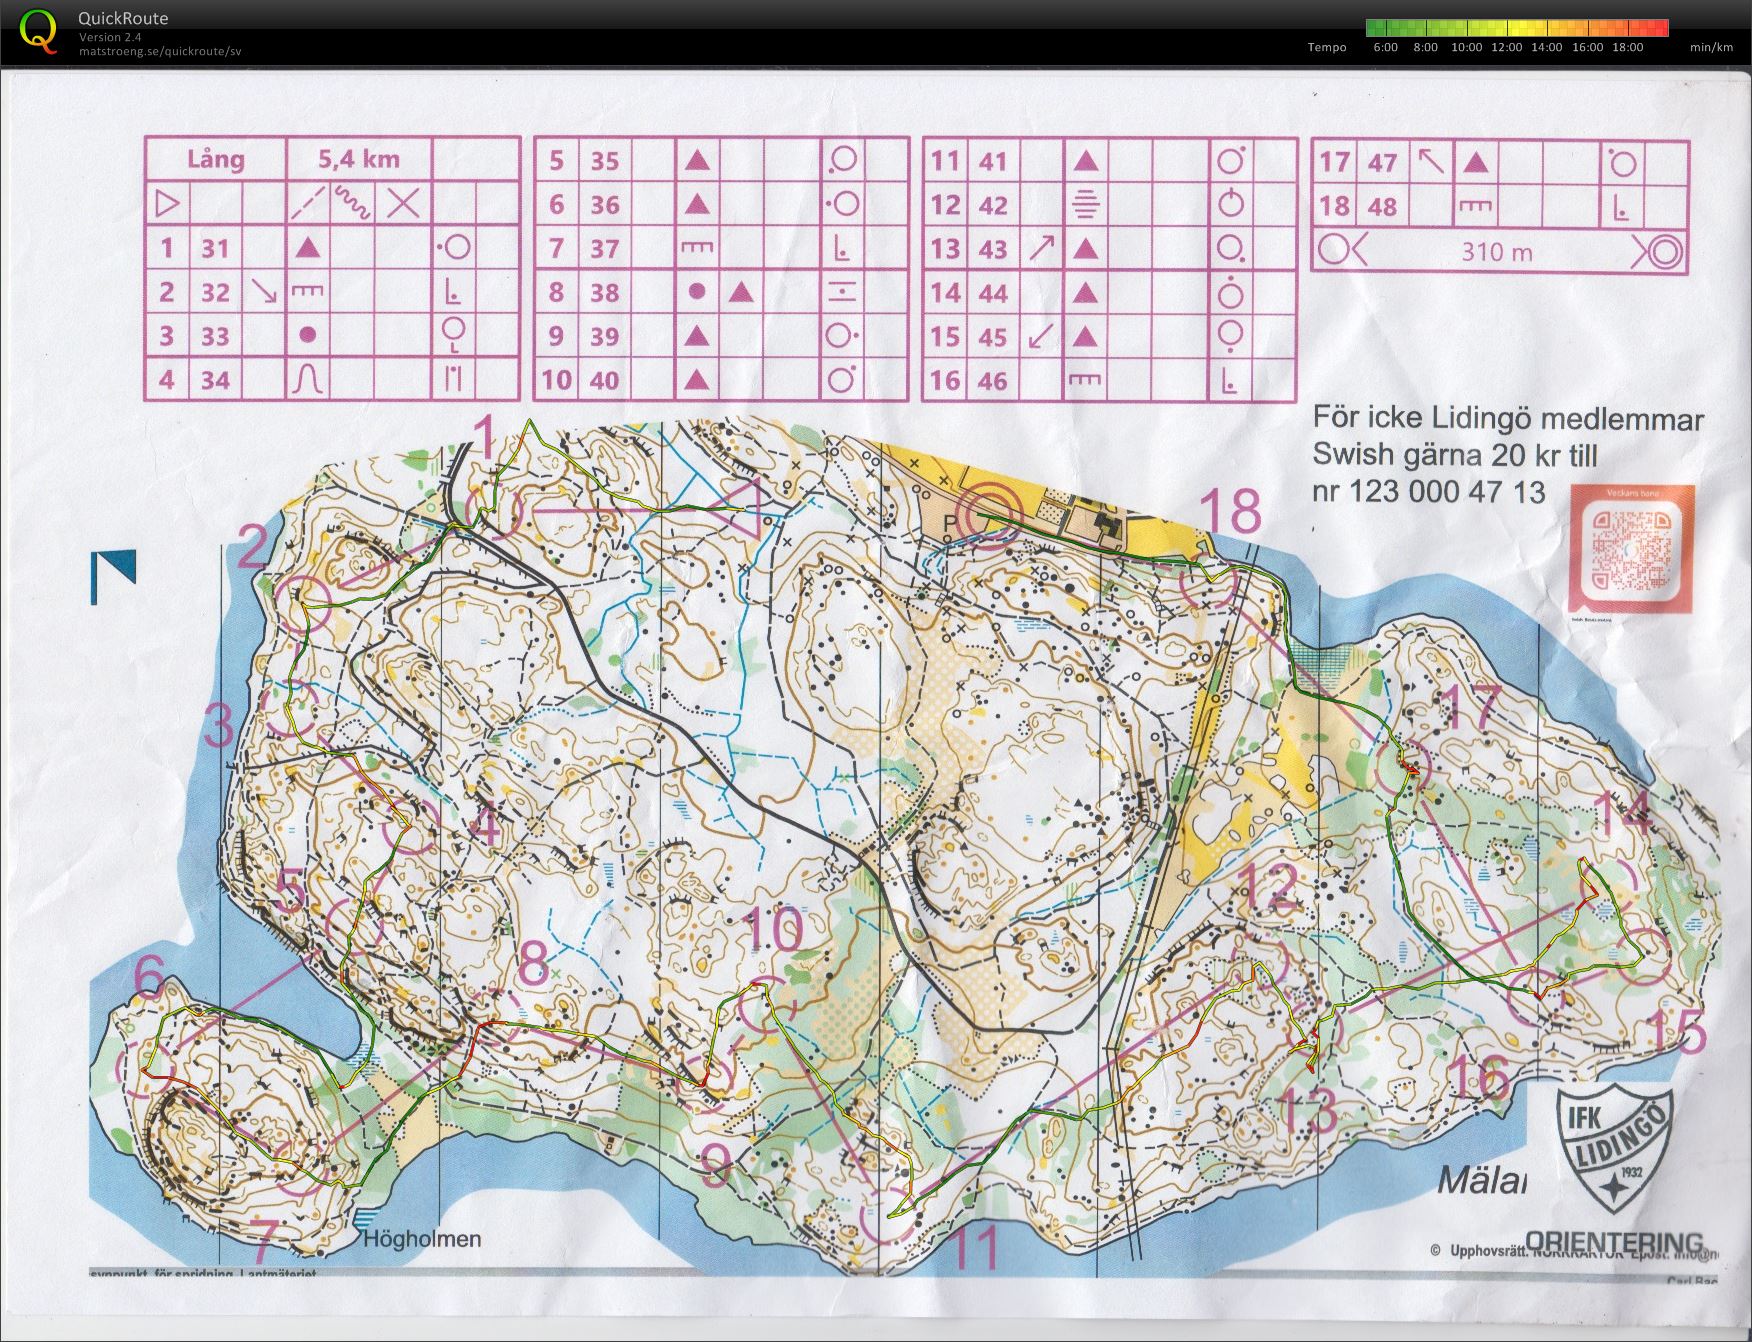Image resolution: width=1752 pixels, height=1342 pixels.
Task: Click the northeast arrow symbol in row 13
Action: (x=1041, y=248)
